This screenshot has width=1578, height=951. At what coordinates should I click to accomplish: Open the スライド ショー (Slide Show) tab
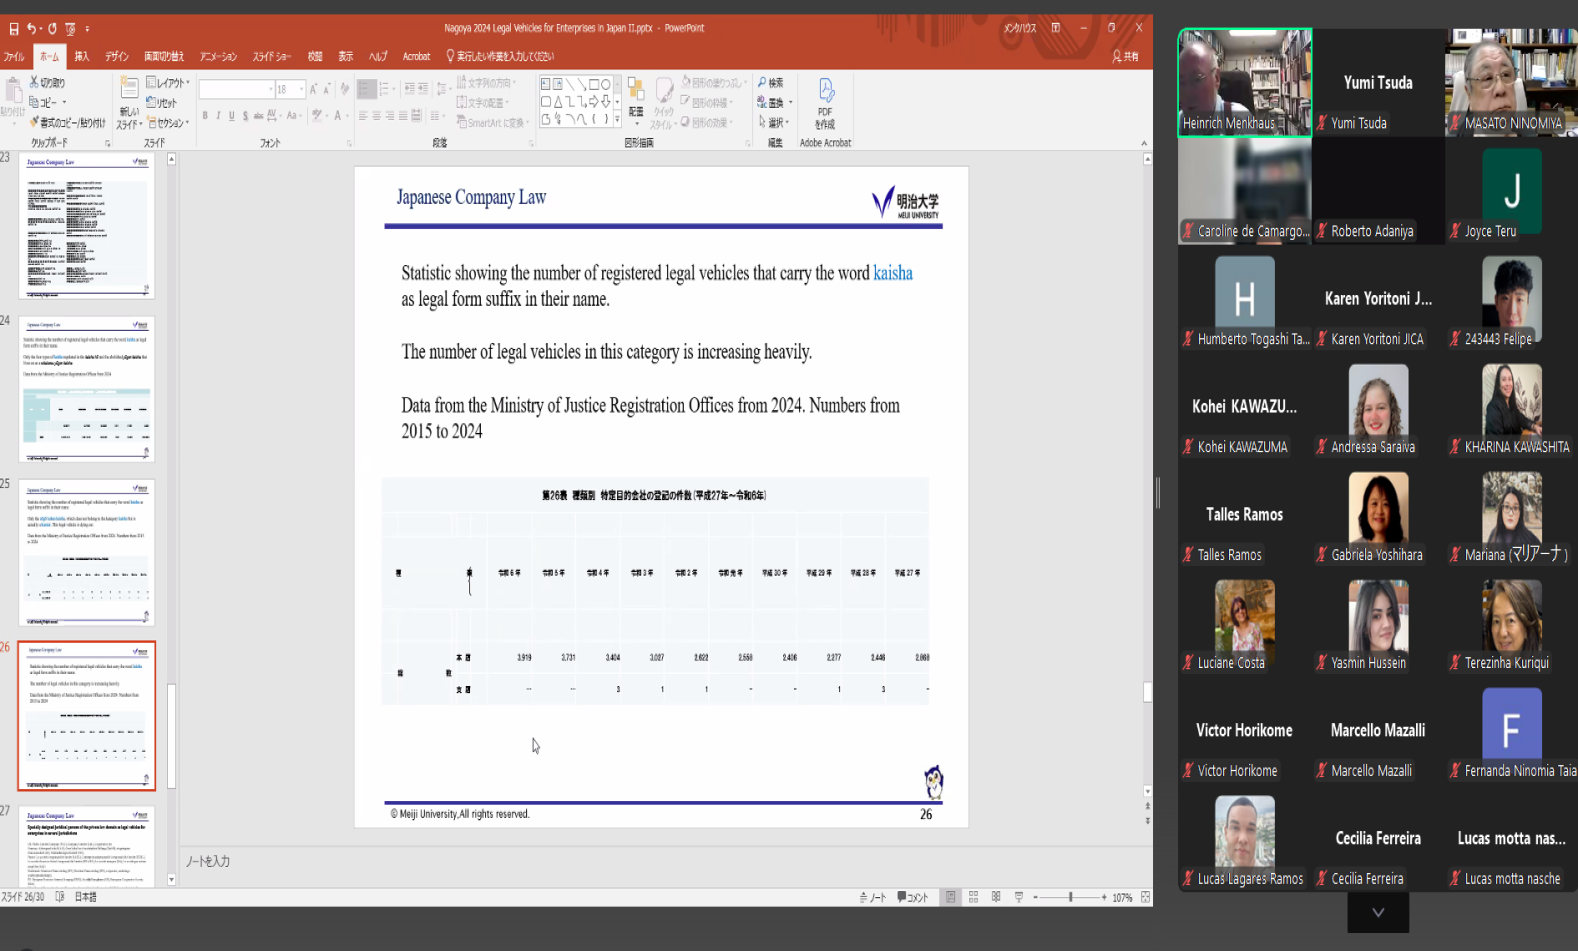271,57
